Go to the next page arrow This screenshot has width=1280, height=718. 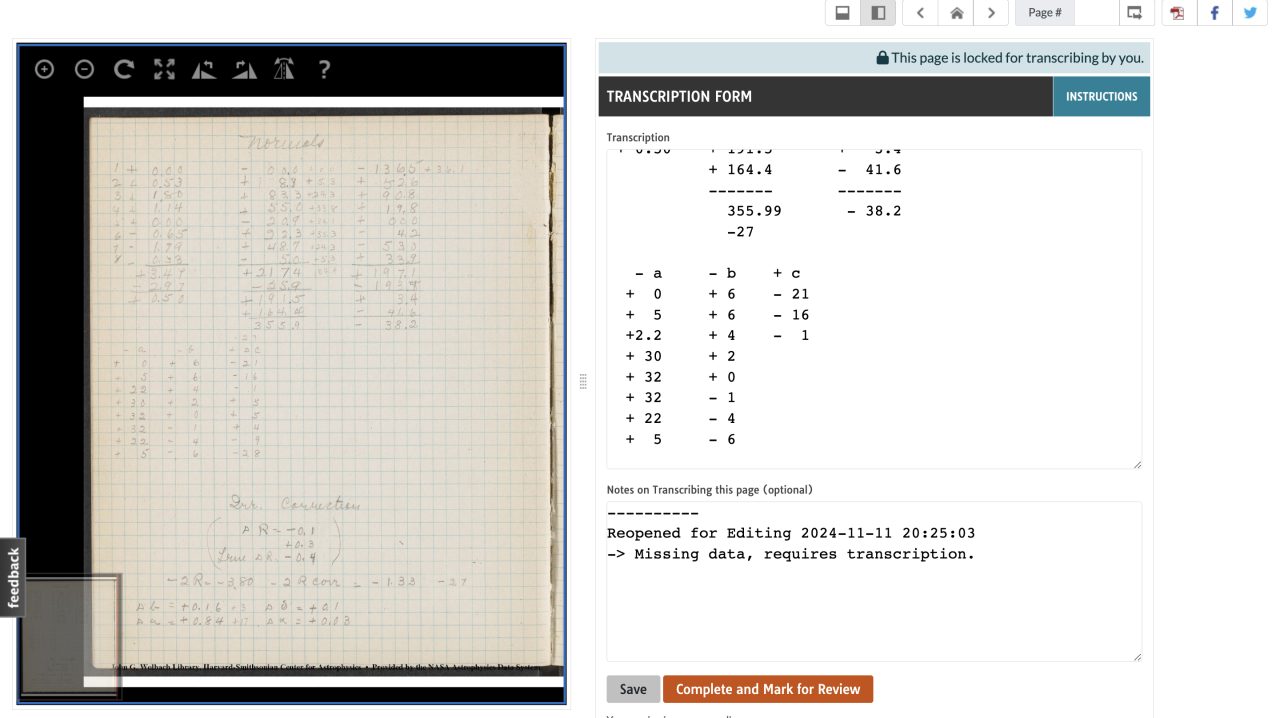point(991,13)
